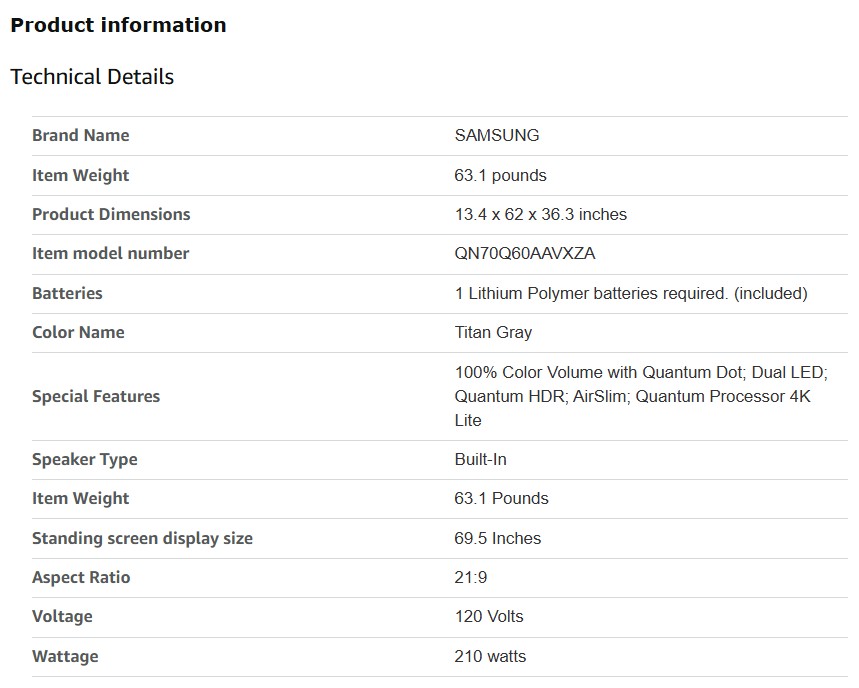Select the 21:9 aspect ratio value

pyautogui.click(x=471, y=577)
